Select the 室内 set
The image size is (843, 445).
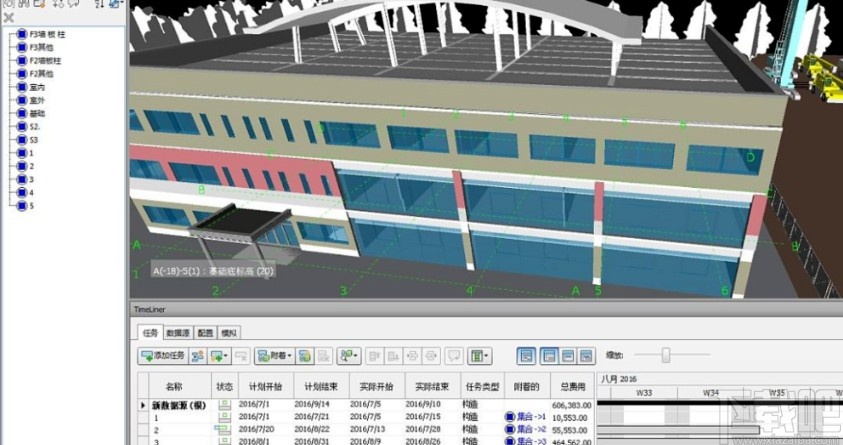[37, 87]
